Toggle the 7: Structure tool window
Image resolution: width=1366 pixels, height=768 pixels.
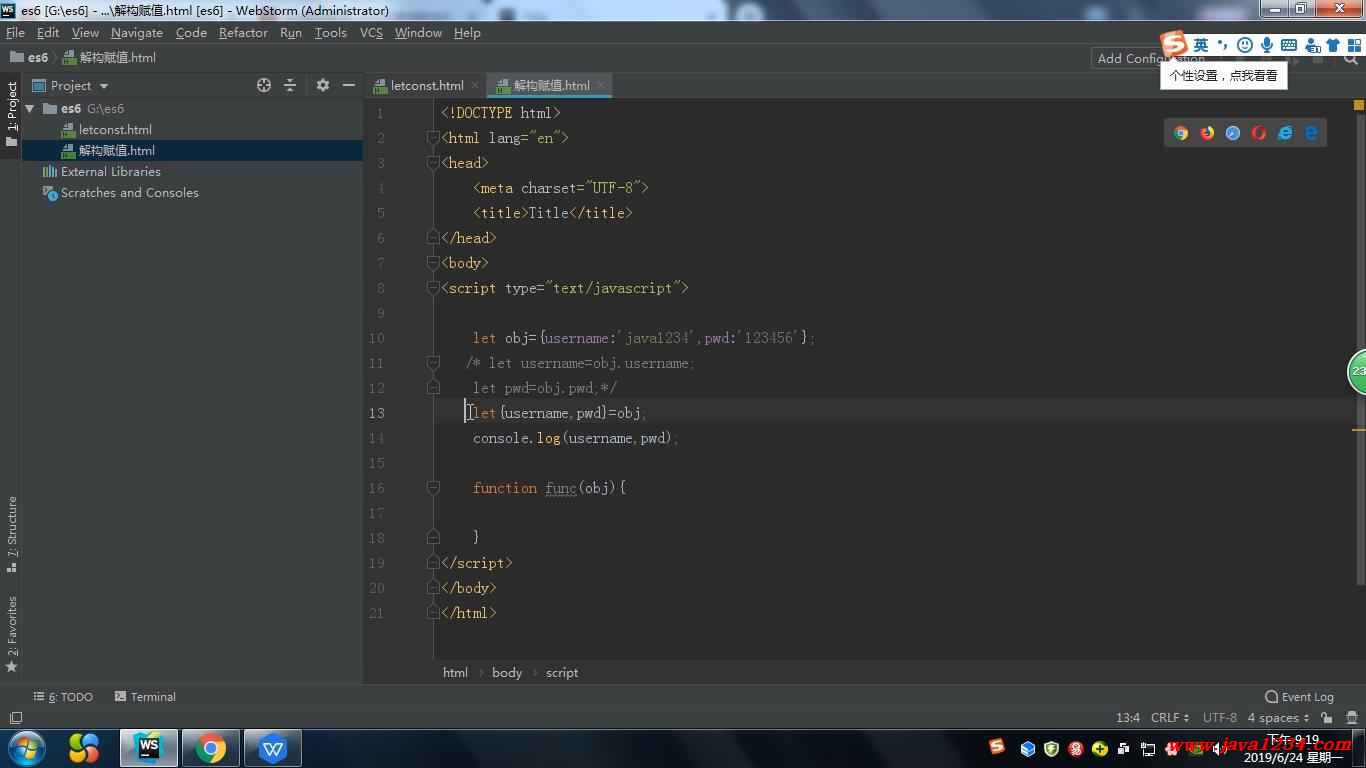(11, 535)
